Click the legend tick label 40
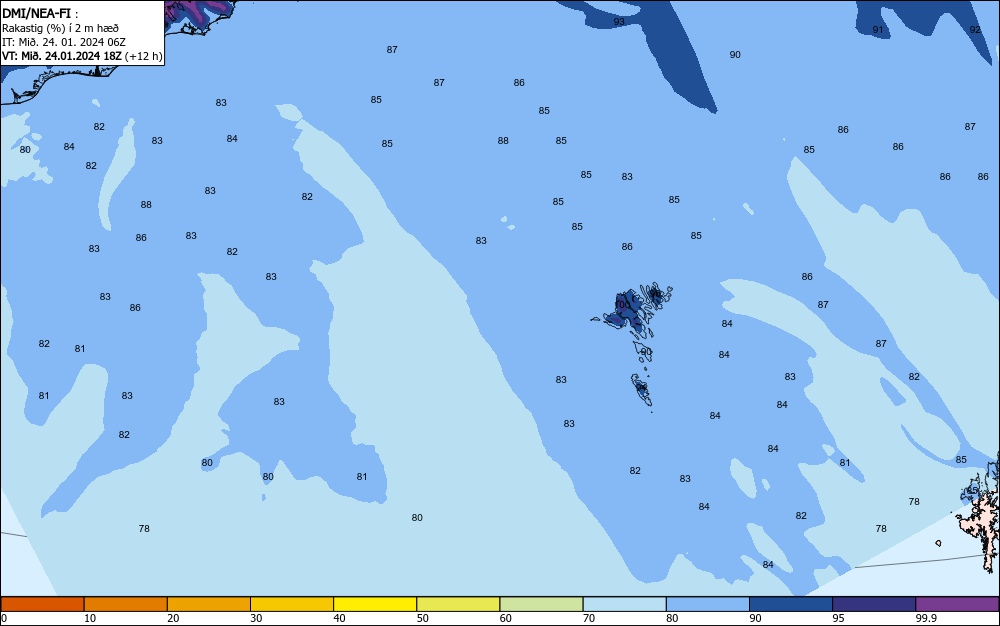Image resolution: width=1000 pixels, height=626 pixels. click(x=339, y=618)
